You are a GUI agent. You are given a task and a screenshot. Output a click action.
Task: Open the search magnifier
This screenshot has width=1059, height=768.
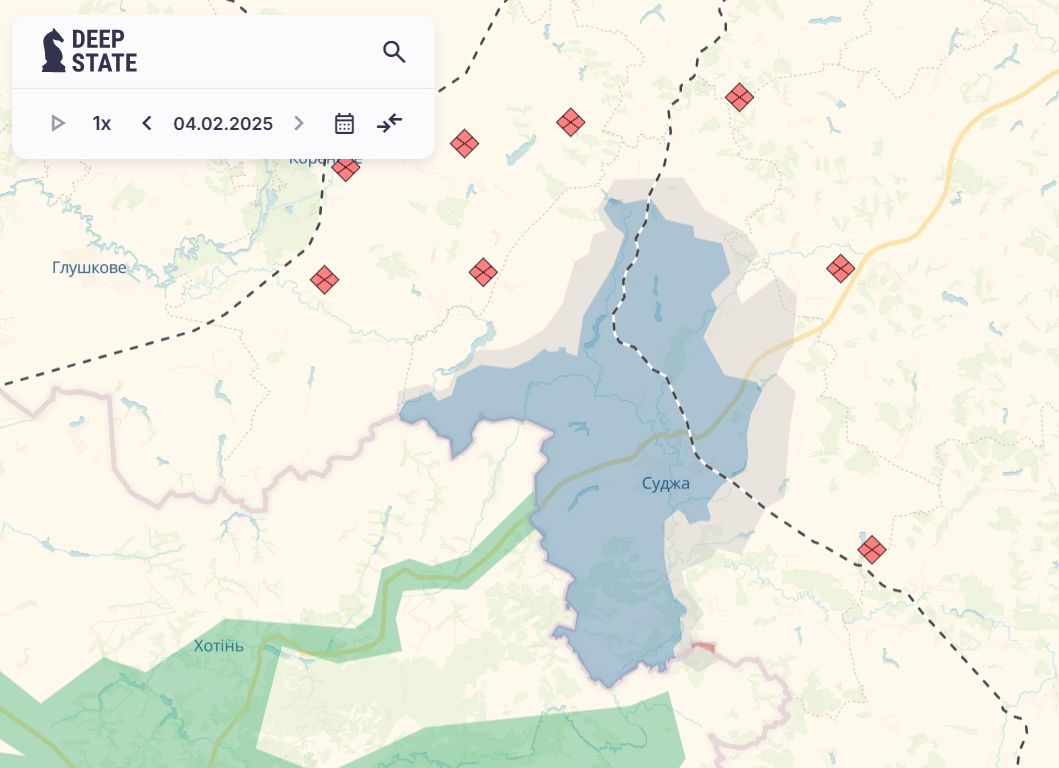(394, 52)
